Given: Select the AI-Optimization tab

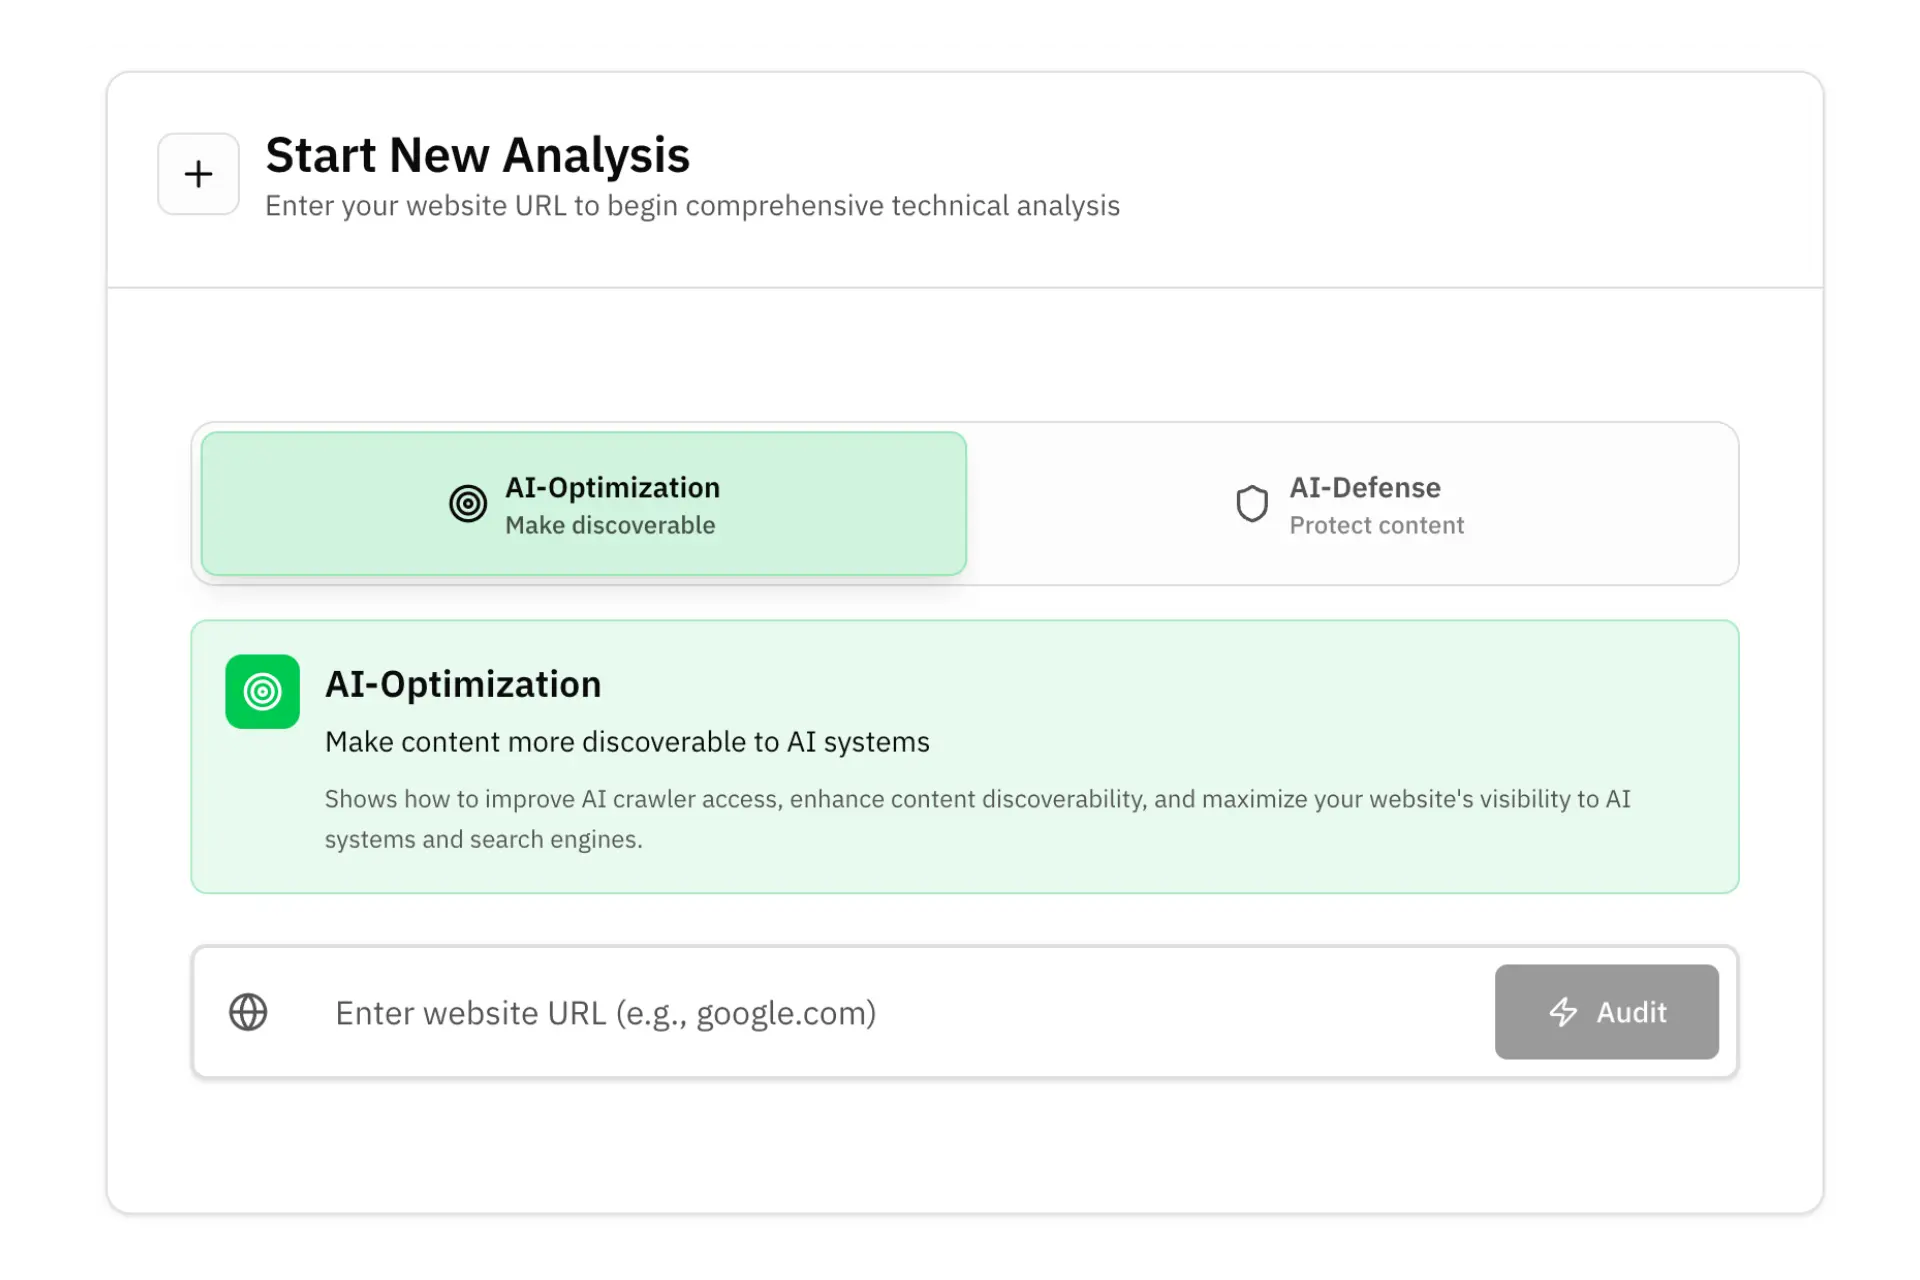Looking at the screenshot, I should [582, 503].
